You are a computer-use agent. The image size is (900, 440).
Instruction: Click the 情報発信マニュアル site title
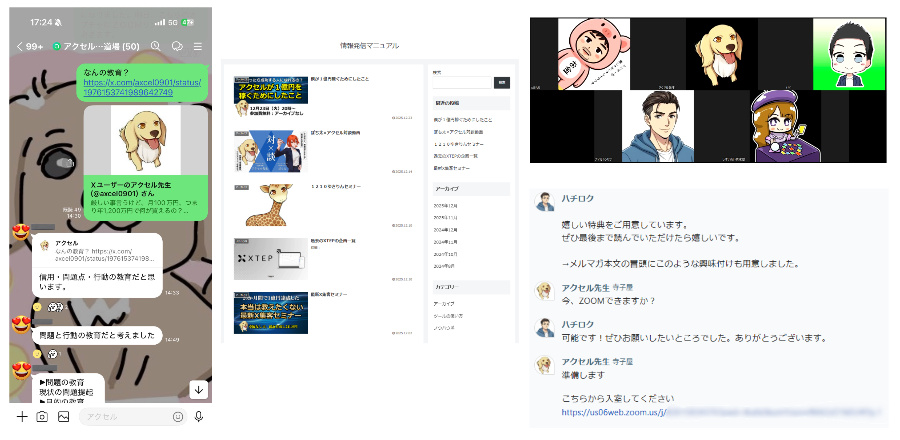[369, 45]
